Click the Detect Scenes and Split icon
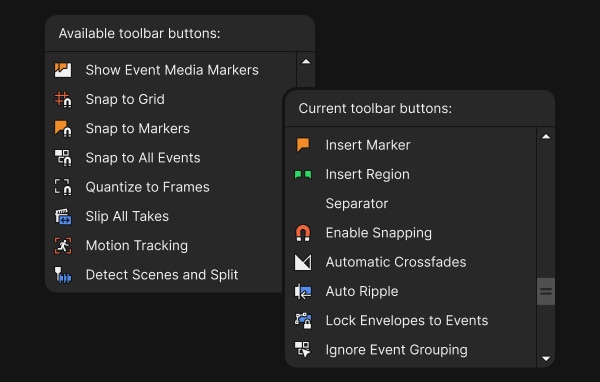This screenshot has height=382, width=600. click(x=63, y=275)
